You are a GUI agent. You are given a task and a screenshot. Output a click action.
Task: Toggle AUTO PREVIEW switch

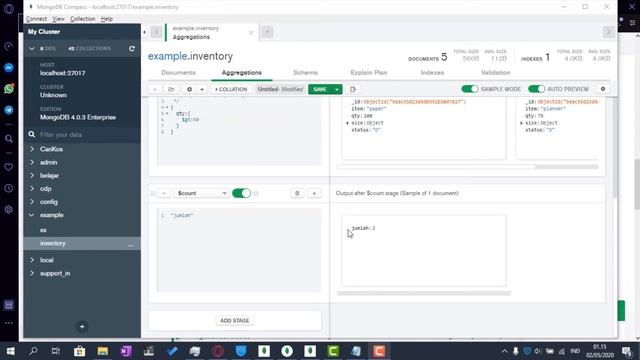coord(536,89)
